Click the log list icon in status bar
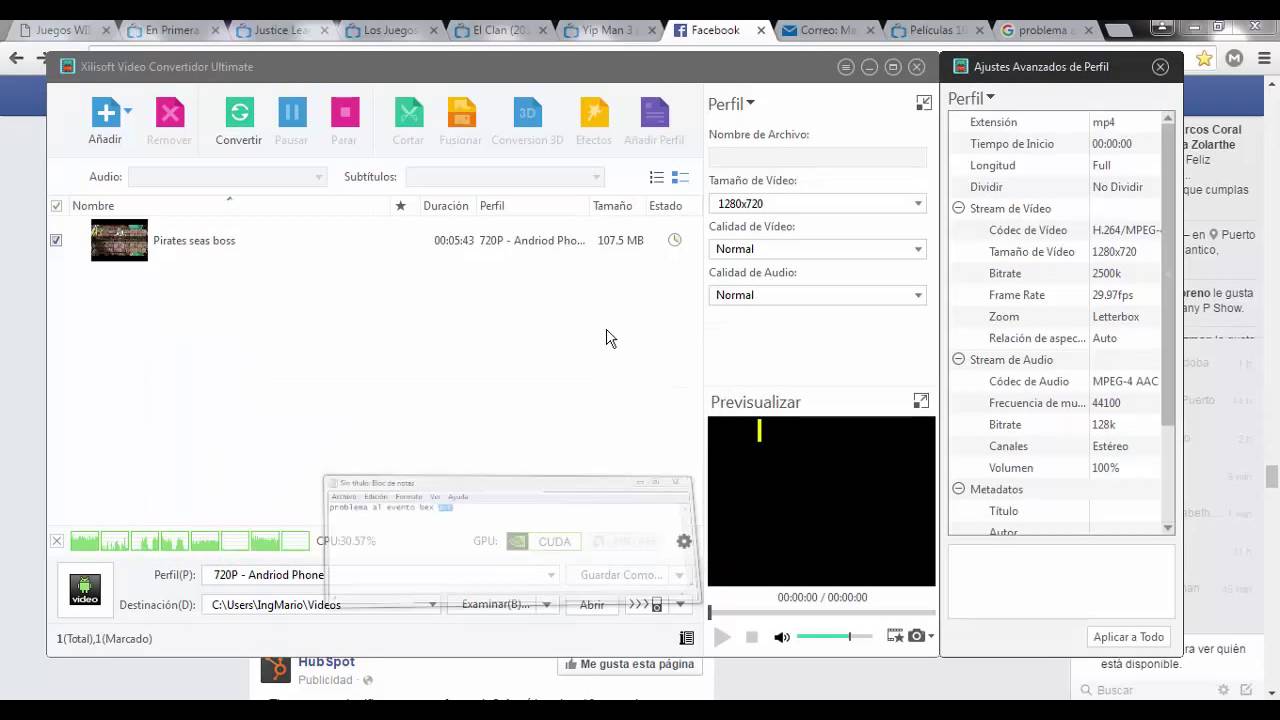 (687, 638)
